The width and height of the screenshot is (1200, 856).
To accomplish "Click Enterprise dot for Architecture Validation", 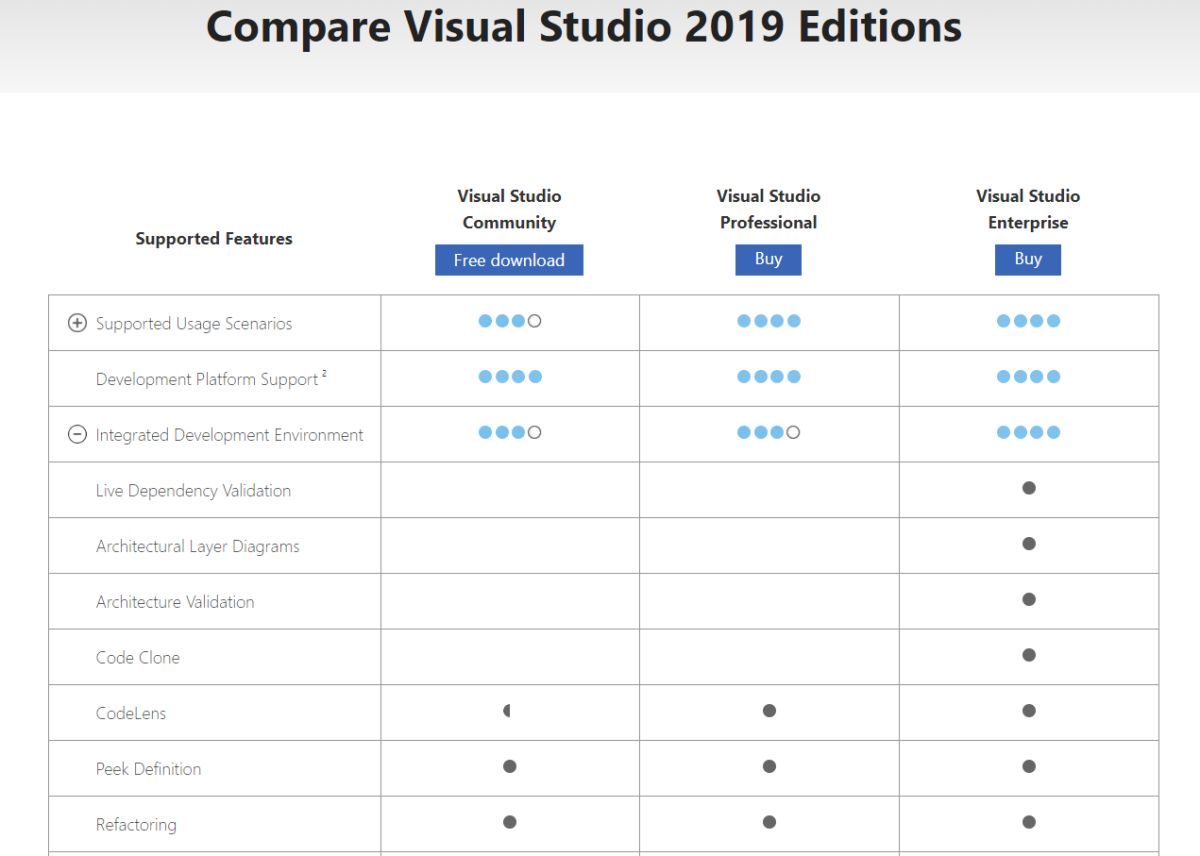I will 1029,600.
